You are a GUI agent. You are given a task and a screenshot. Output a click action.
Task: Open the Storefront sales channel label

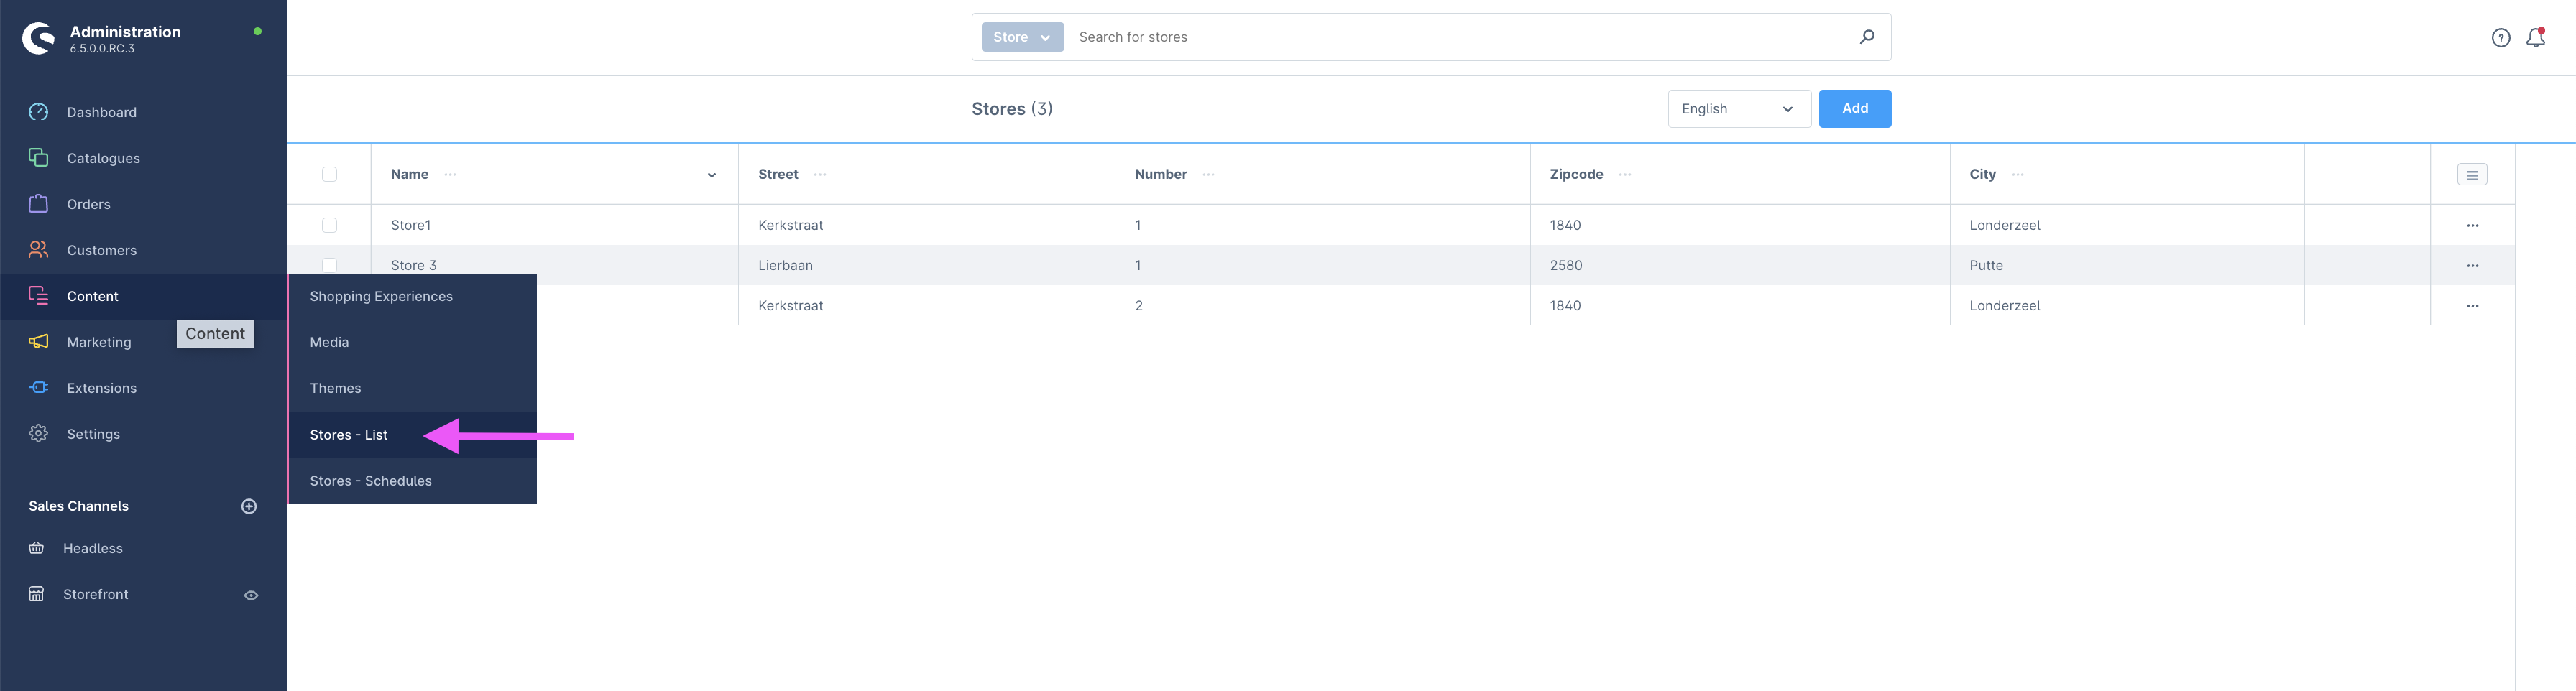point(95,595)
